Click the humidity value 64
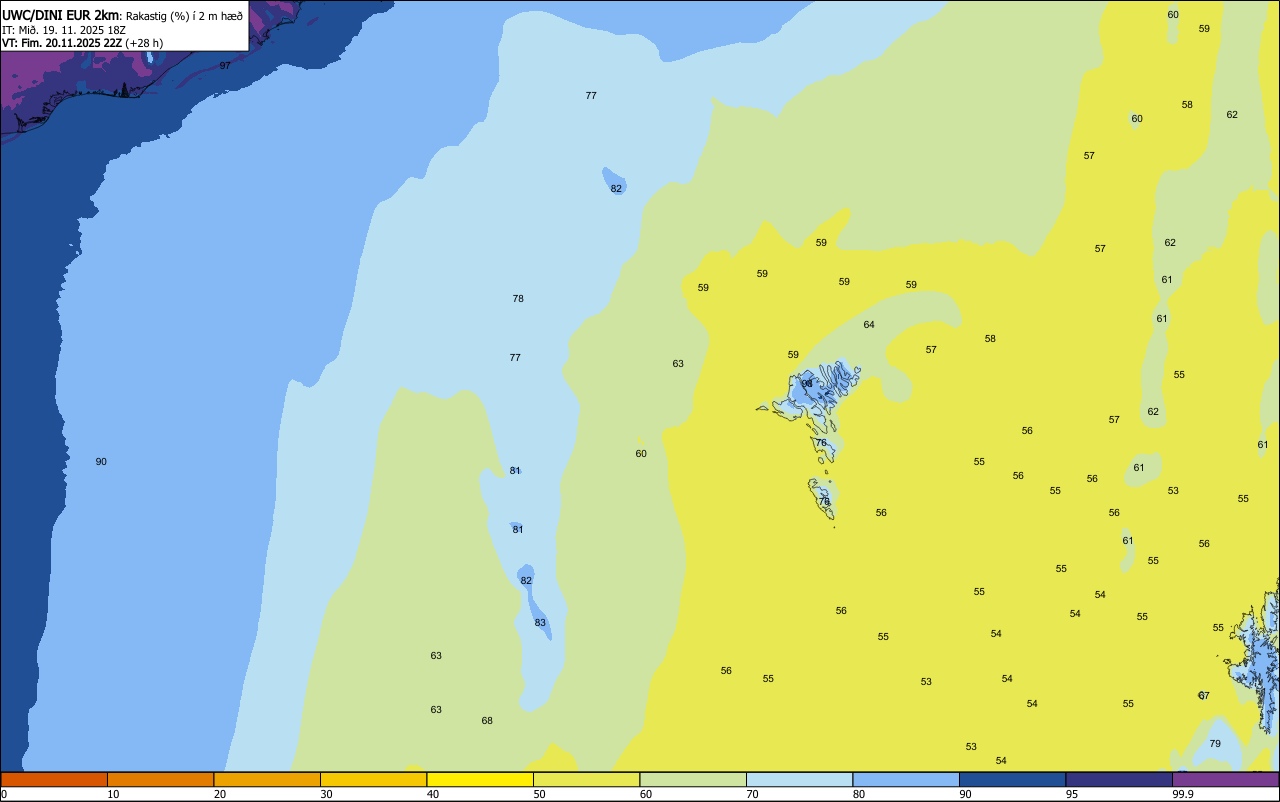 (869, 324)
